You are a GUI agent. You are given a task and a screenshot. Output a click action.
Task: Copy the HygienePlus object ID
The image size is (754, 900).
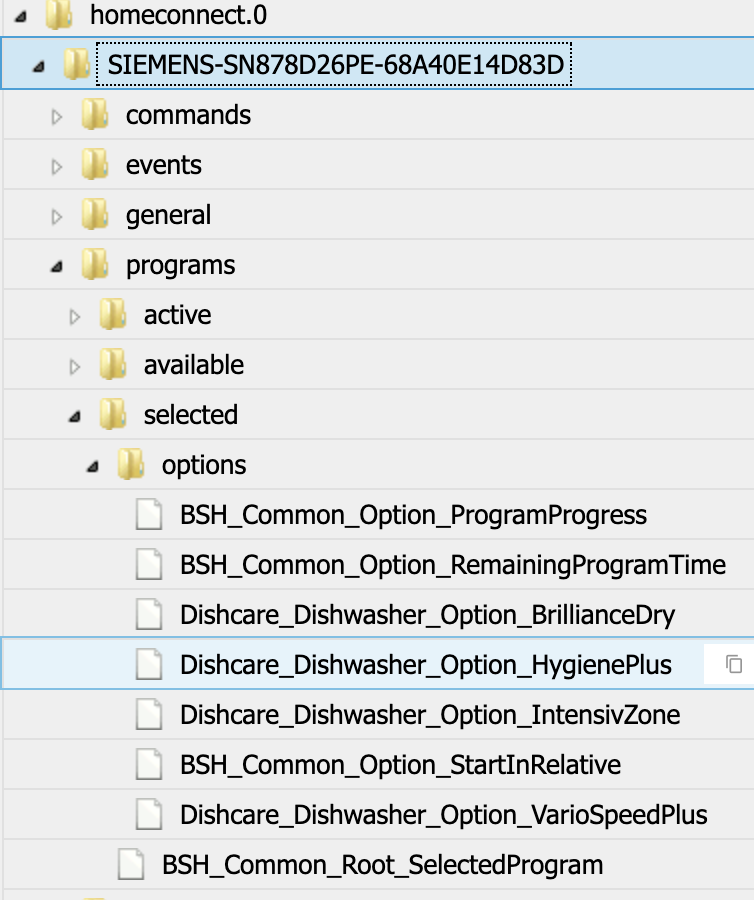coord(734,664)
